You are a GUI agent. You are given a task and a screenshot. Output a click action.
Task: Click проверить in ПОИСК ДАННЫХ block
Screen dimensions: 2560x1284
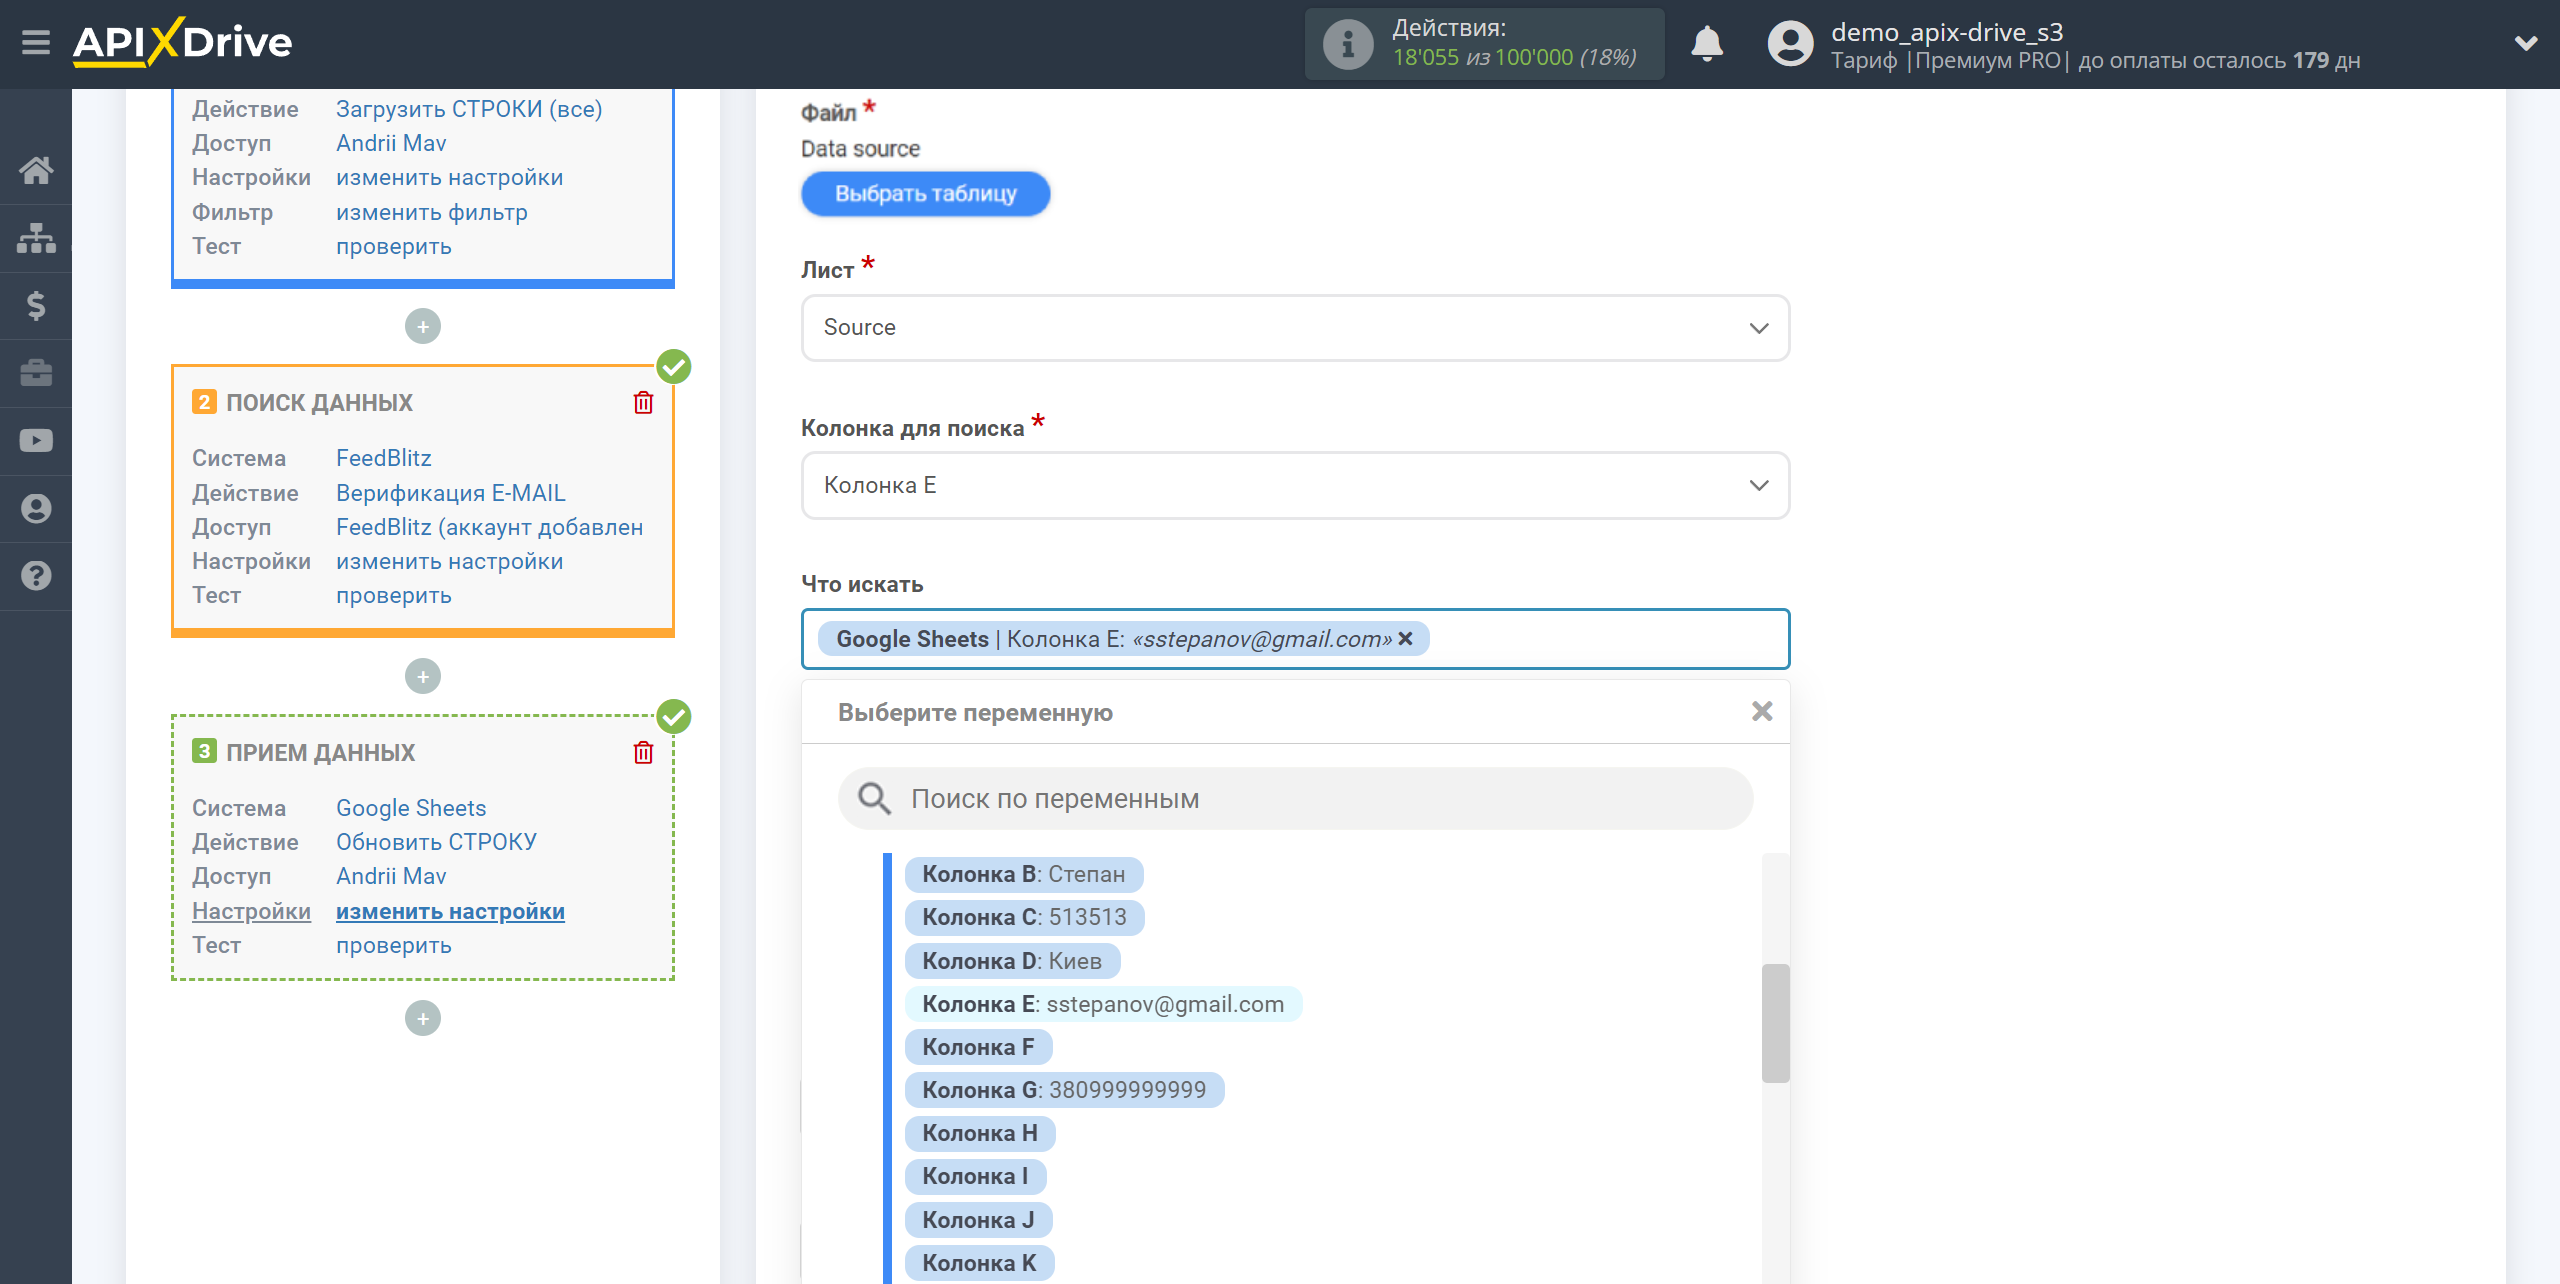(394, 595)
